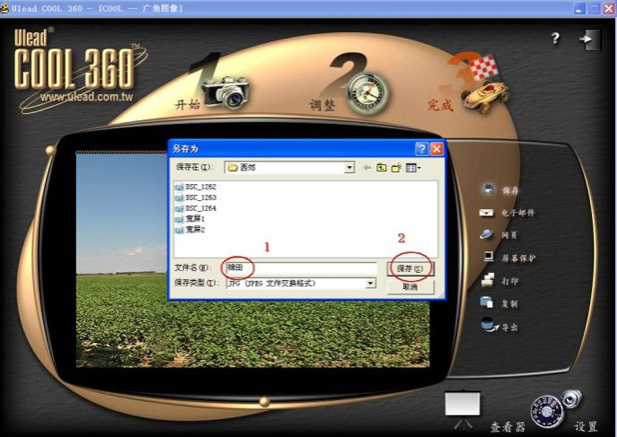Click the 电子邮件 option label
This screenshot has width=617, height=437.
(518, 213)
